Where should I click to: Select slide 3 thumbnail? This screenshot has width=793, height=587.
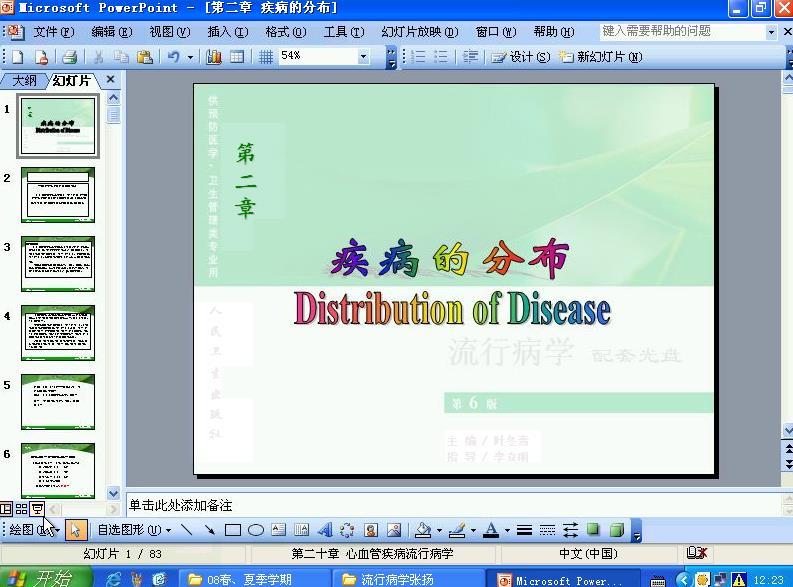click(x=58, y=264)
